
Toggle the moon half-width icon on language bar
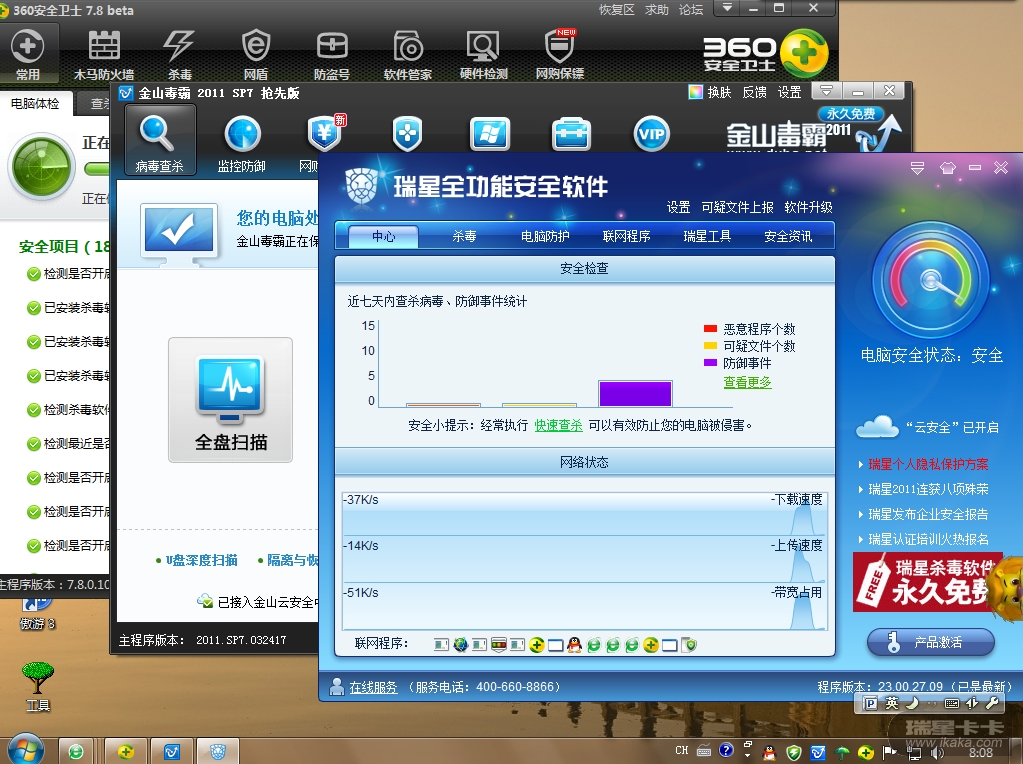[x=912, y=703]
